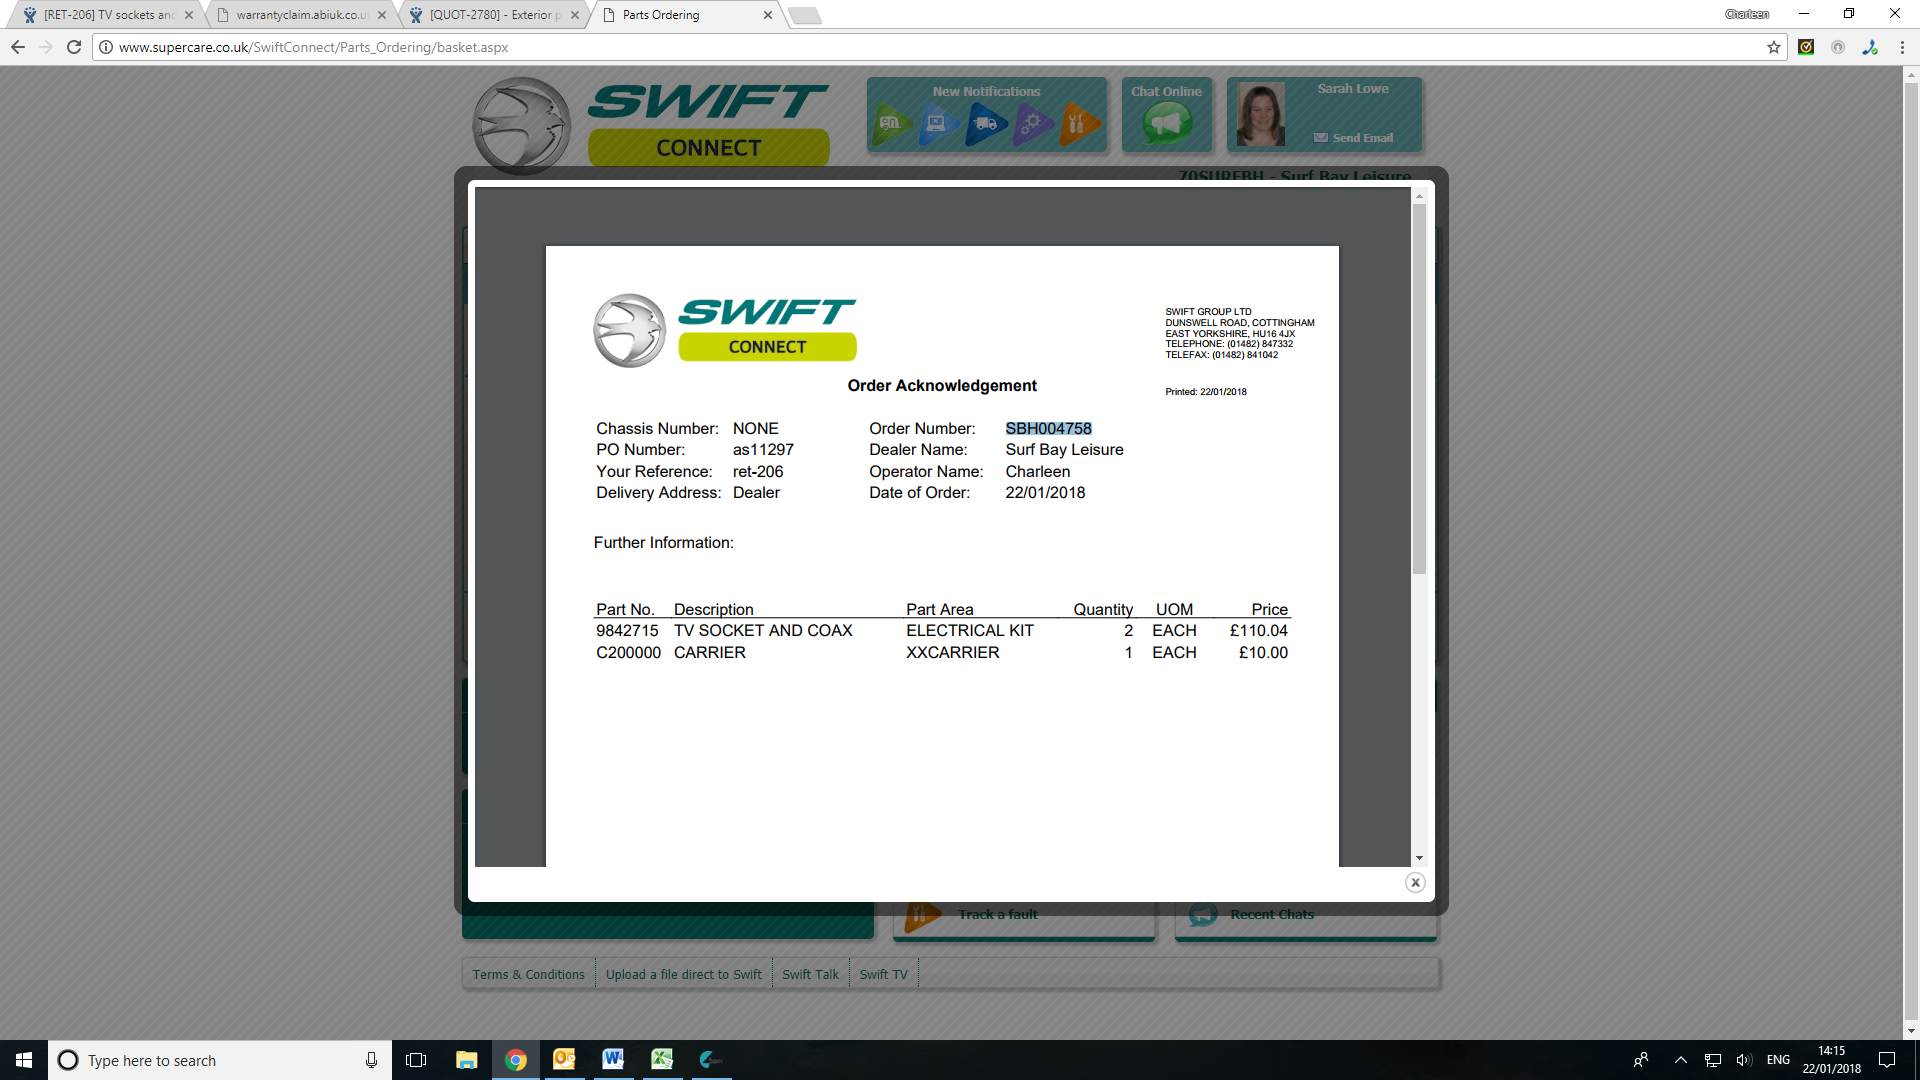Expand hidden system tray icons
The width and height of the screenshot is (1920, 1080).
(1680, 1060)
